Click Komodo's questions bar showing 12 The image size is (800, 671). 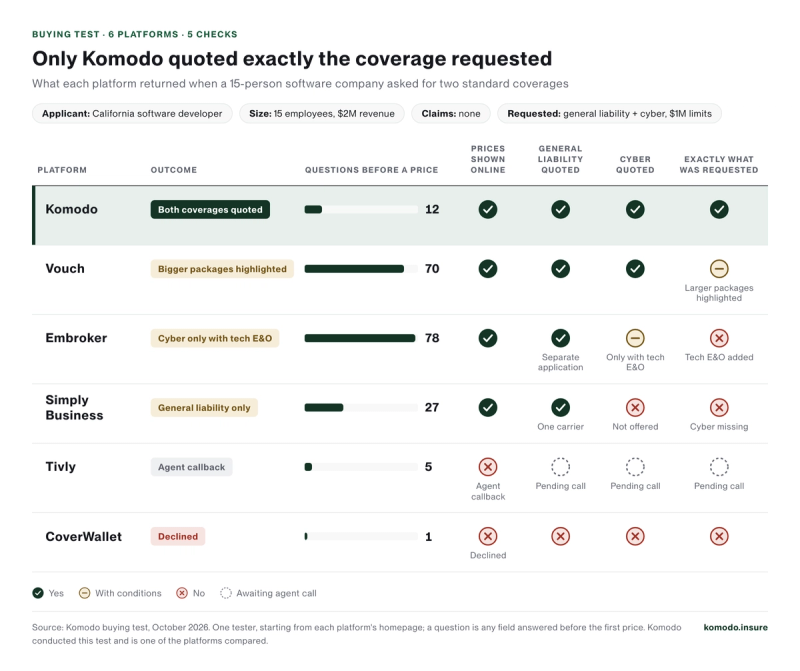click(361, 209)
